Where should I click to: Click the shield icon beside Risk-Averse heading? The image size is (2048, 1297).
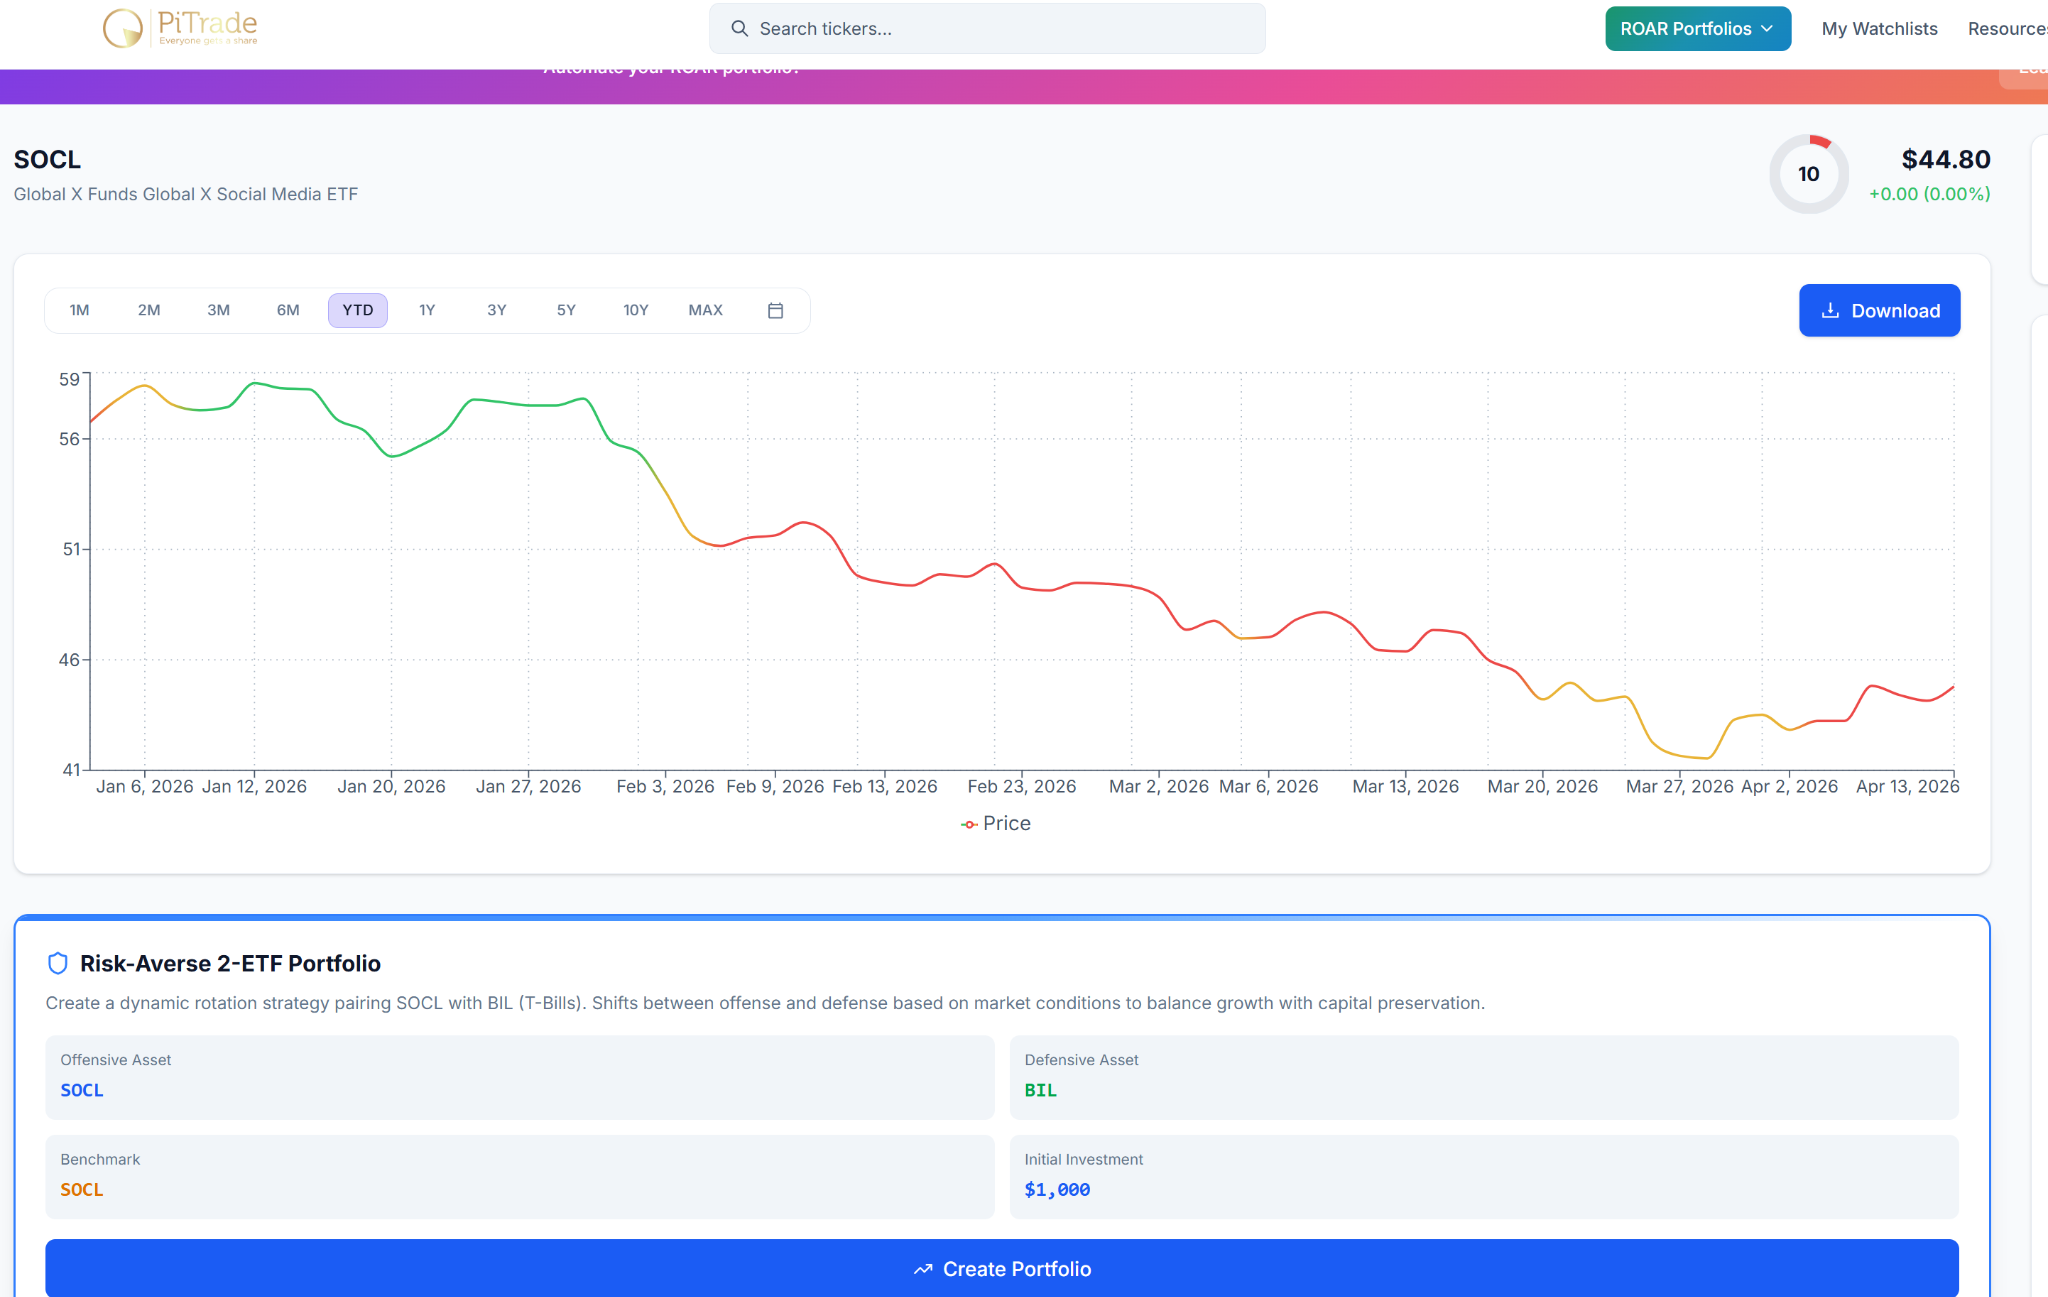coord(58,963)
